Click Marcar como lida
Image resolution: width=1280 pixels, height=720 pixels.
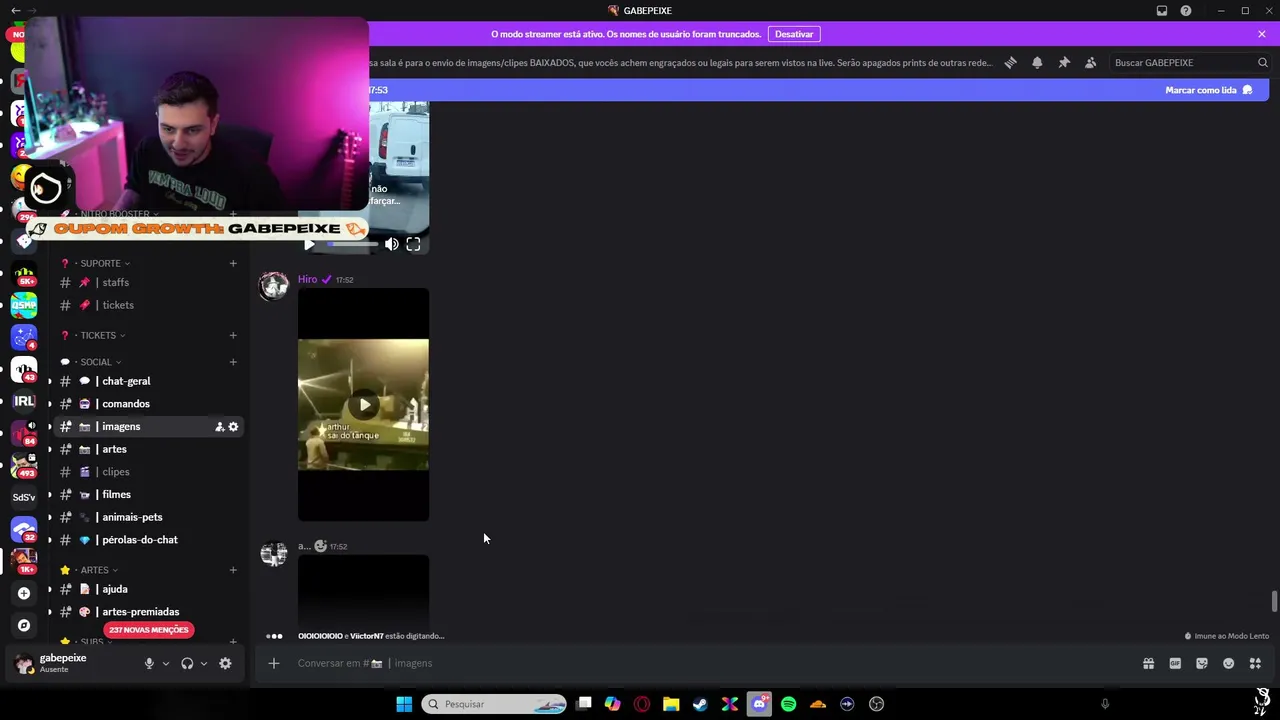1209,90
